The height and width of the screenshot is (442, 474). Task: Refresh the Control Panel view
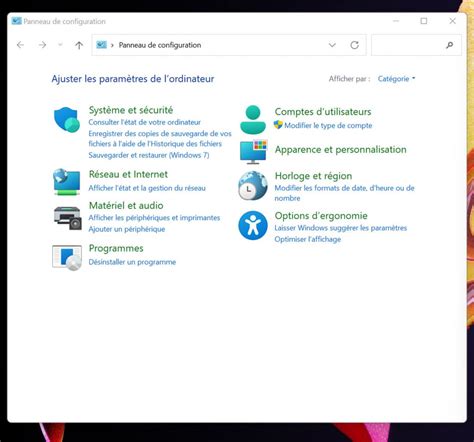click(355, 45)
